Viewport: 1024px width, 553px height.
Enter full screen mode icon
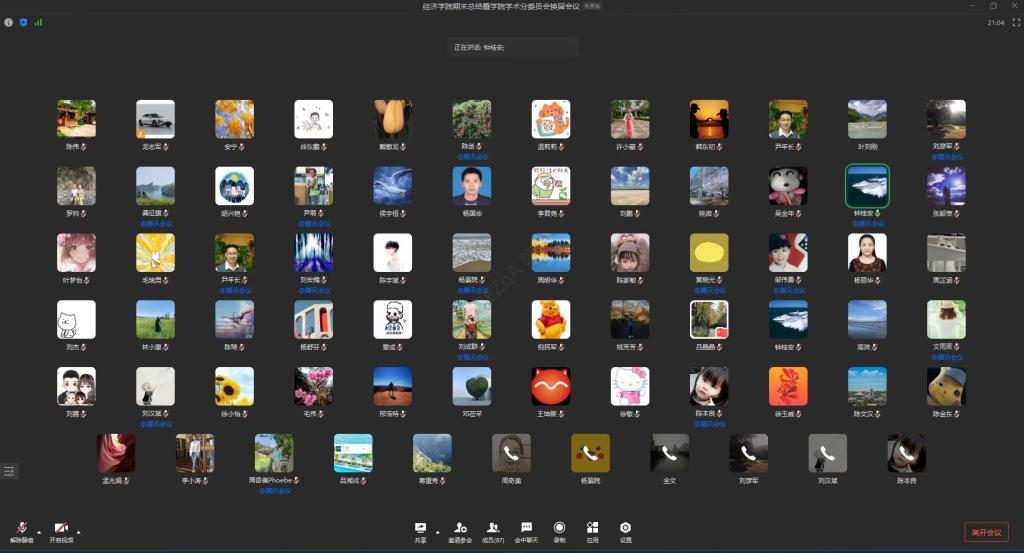click(x=1016, y=22)
